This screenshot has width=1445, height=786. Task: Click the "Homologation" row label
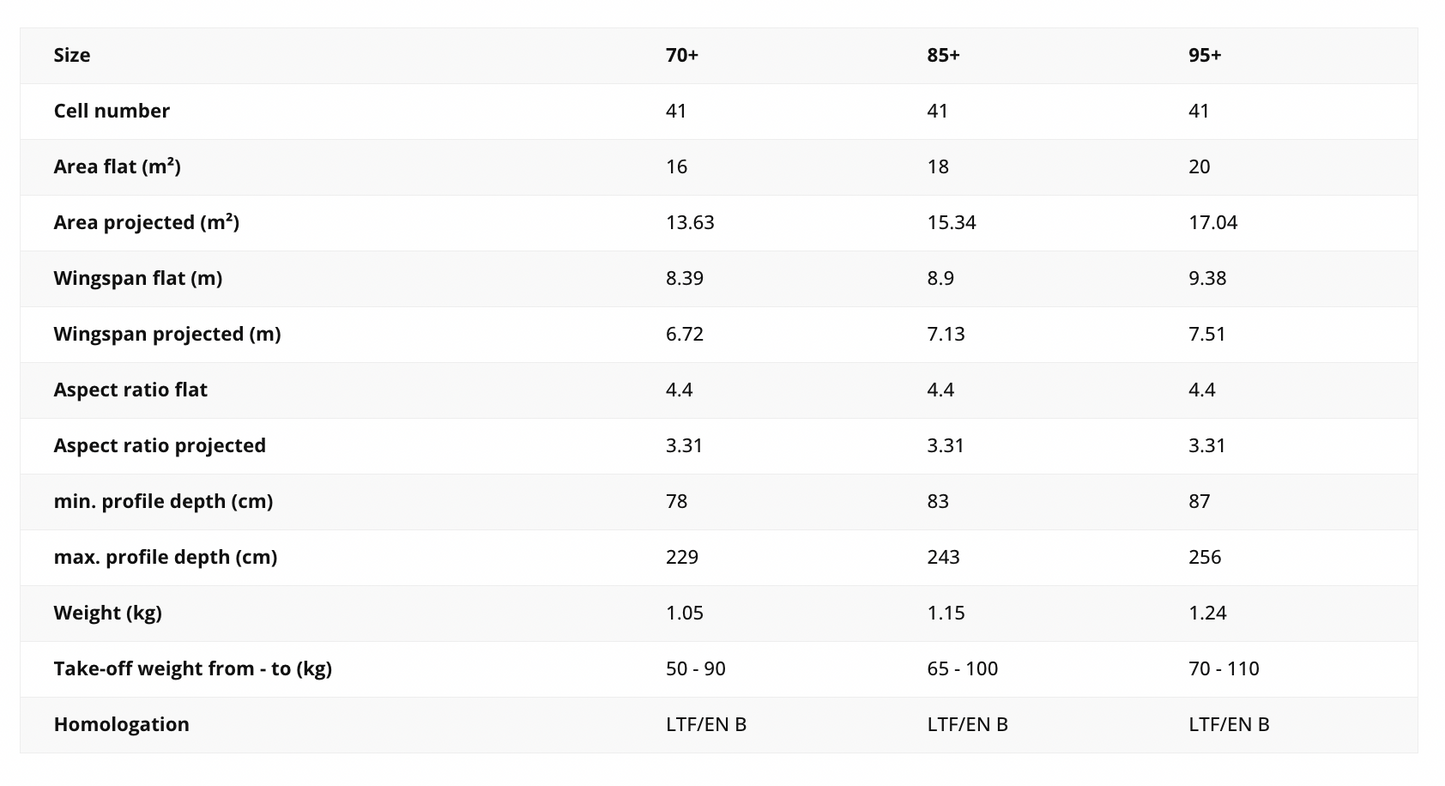[x=121, y=724]
